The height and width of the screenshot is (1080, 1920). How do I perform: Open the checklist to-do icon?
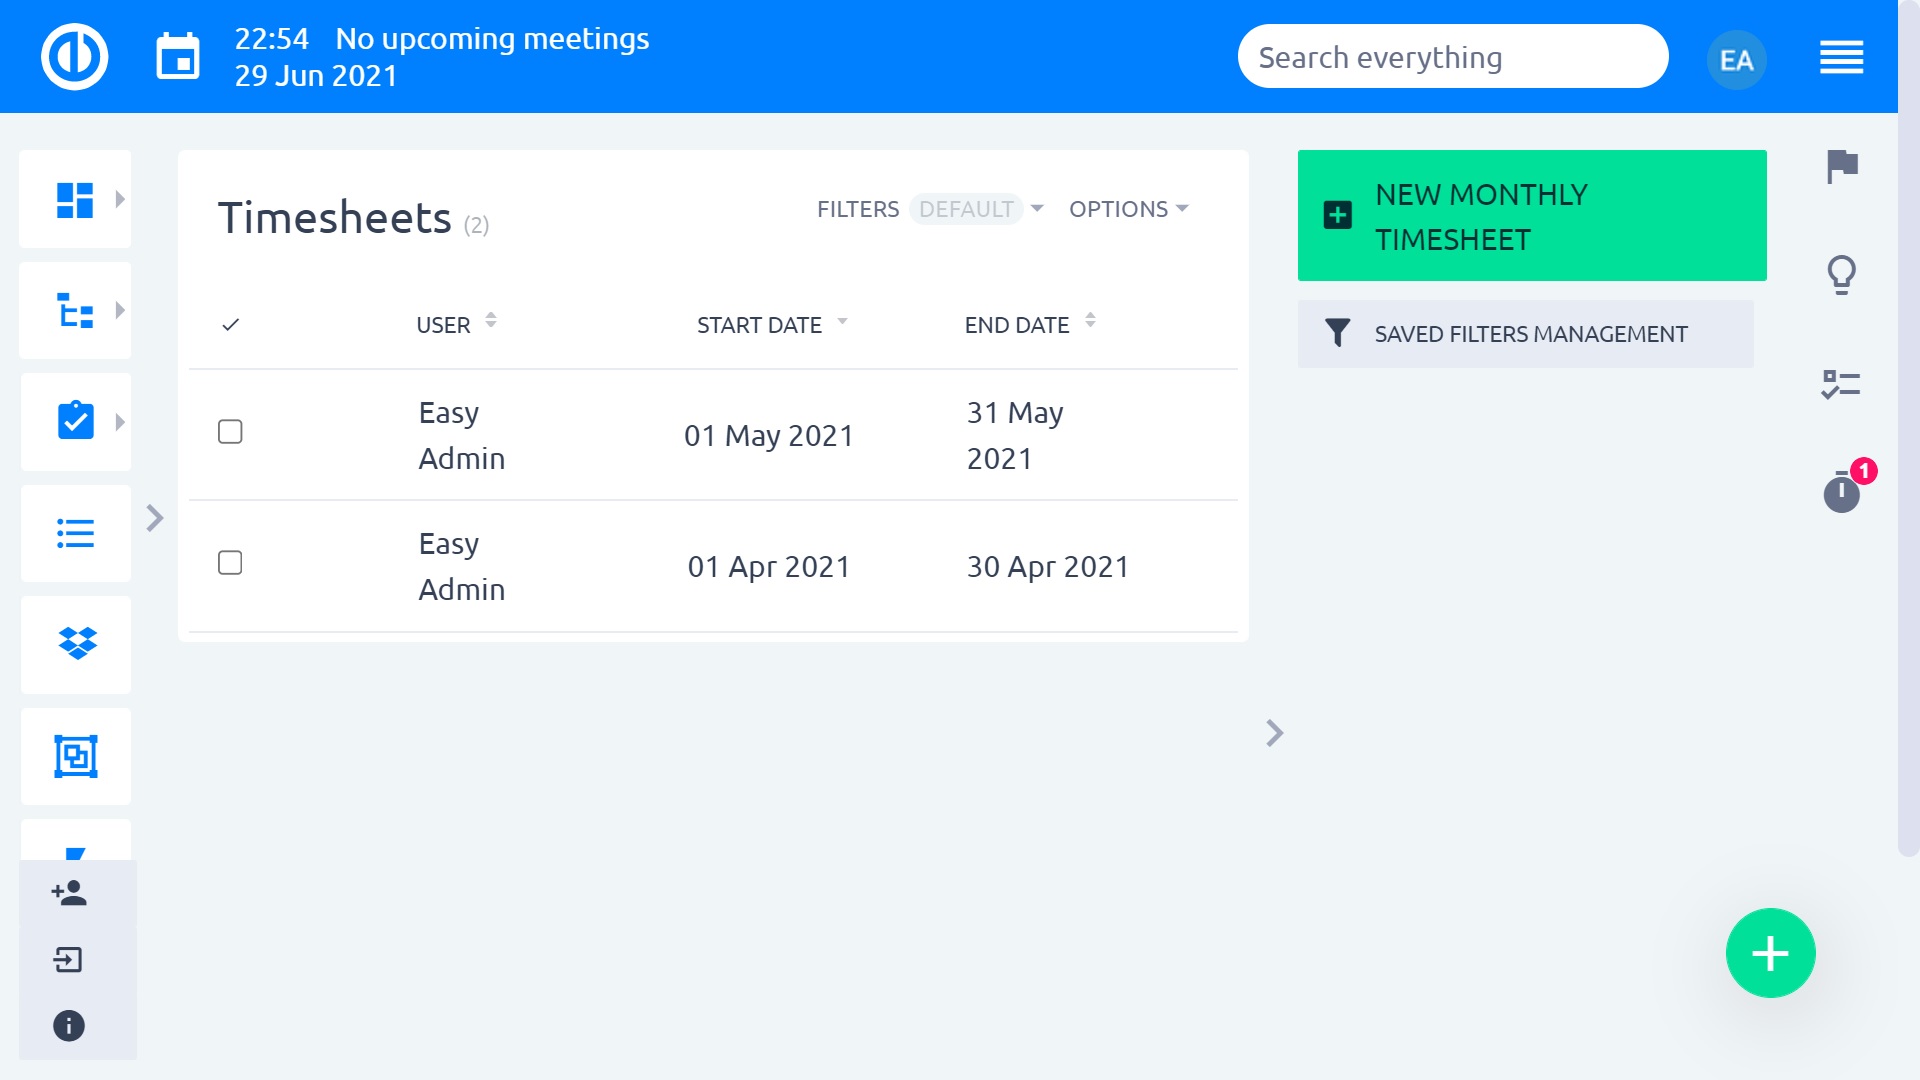pyautogui.click(x=1841, y=384)
